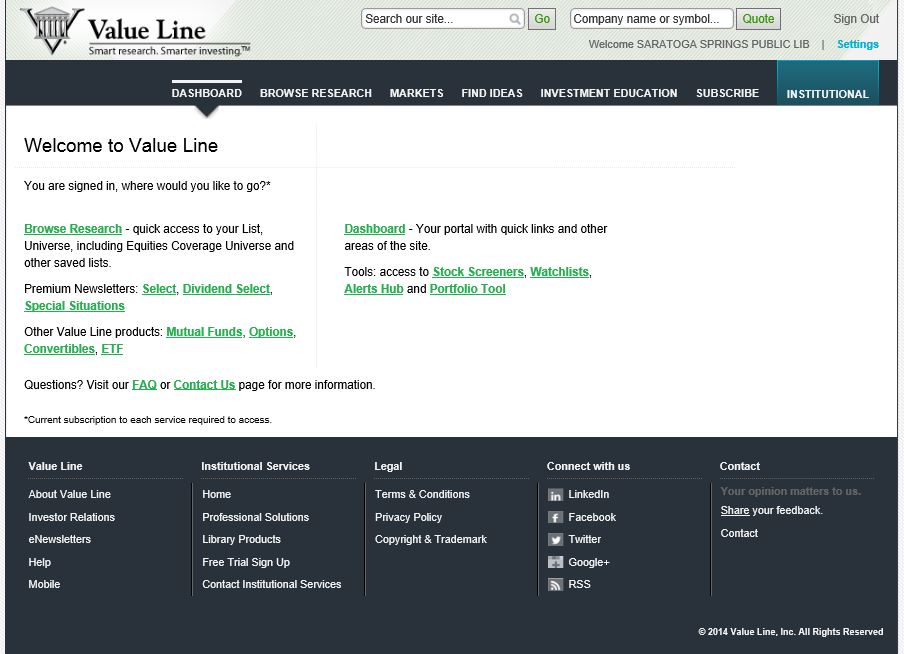904x654 pixels.
Task: Open Professional Solutions link
Action: tap(255, 517)
